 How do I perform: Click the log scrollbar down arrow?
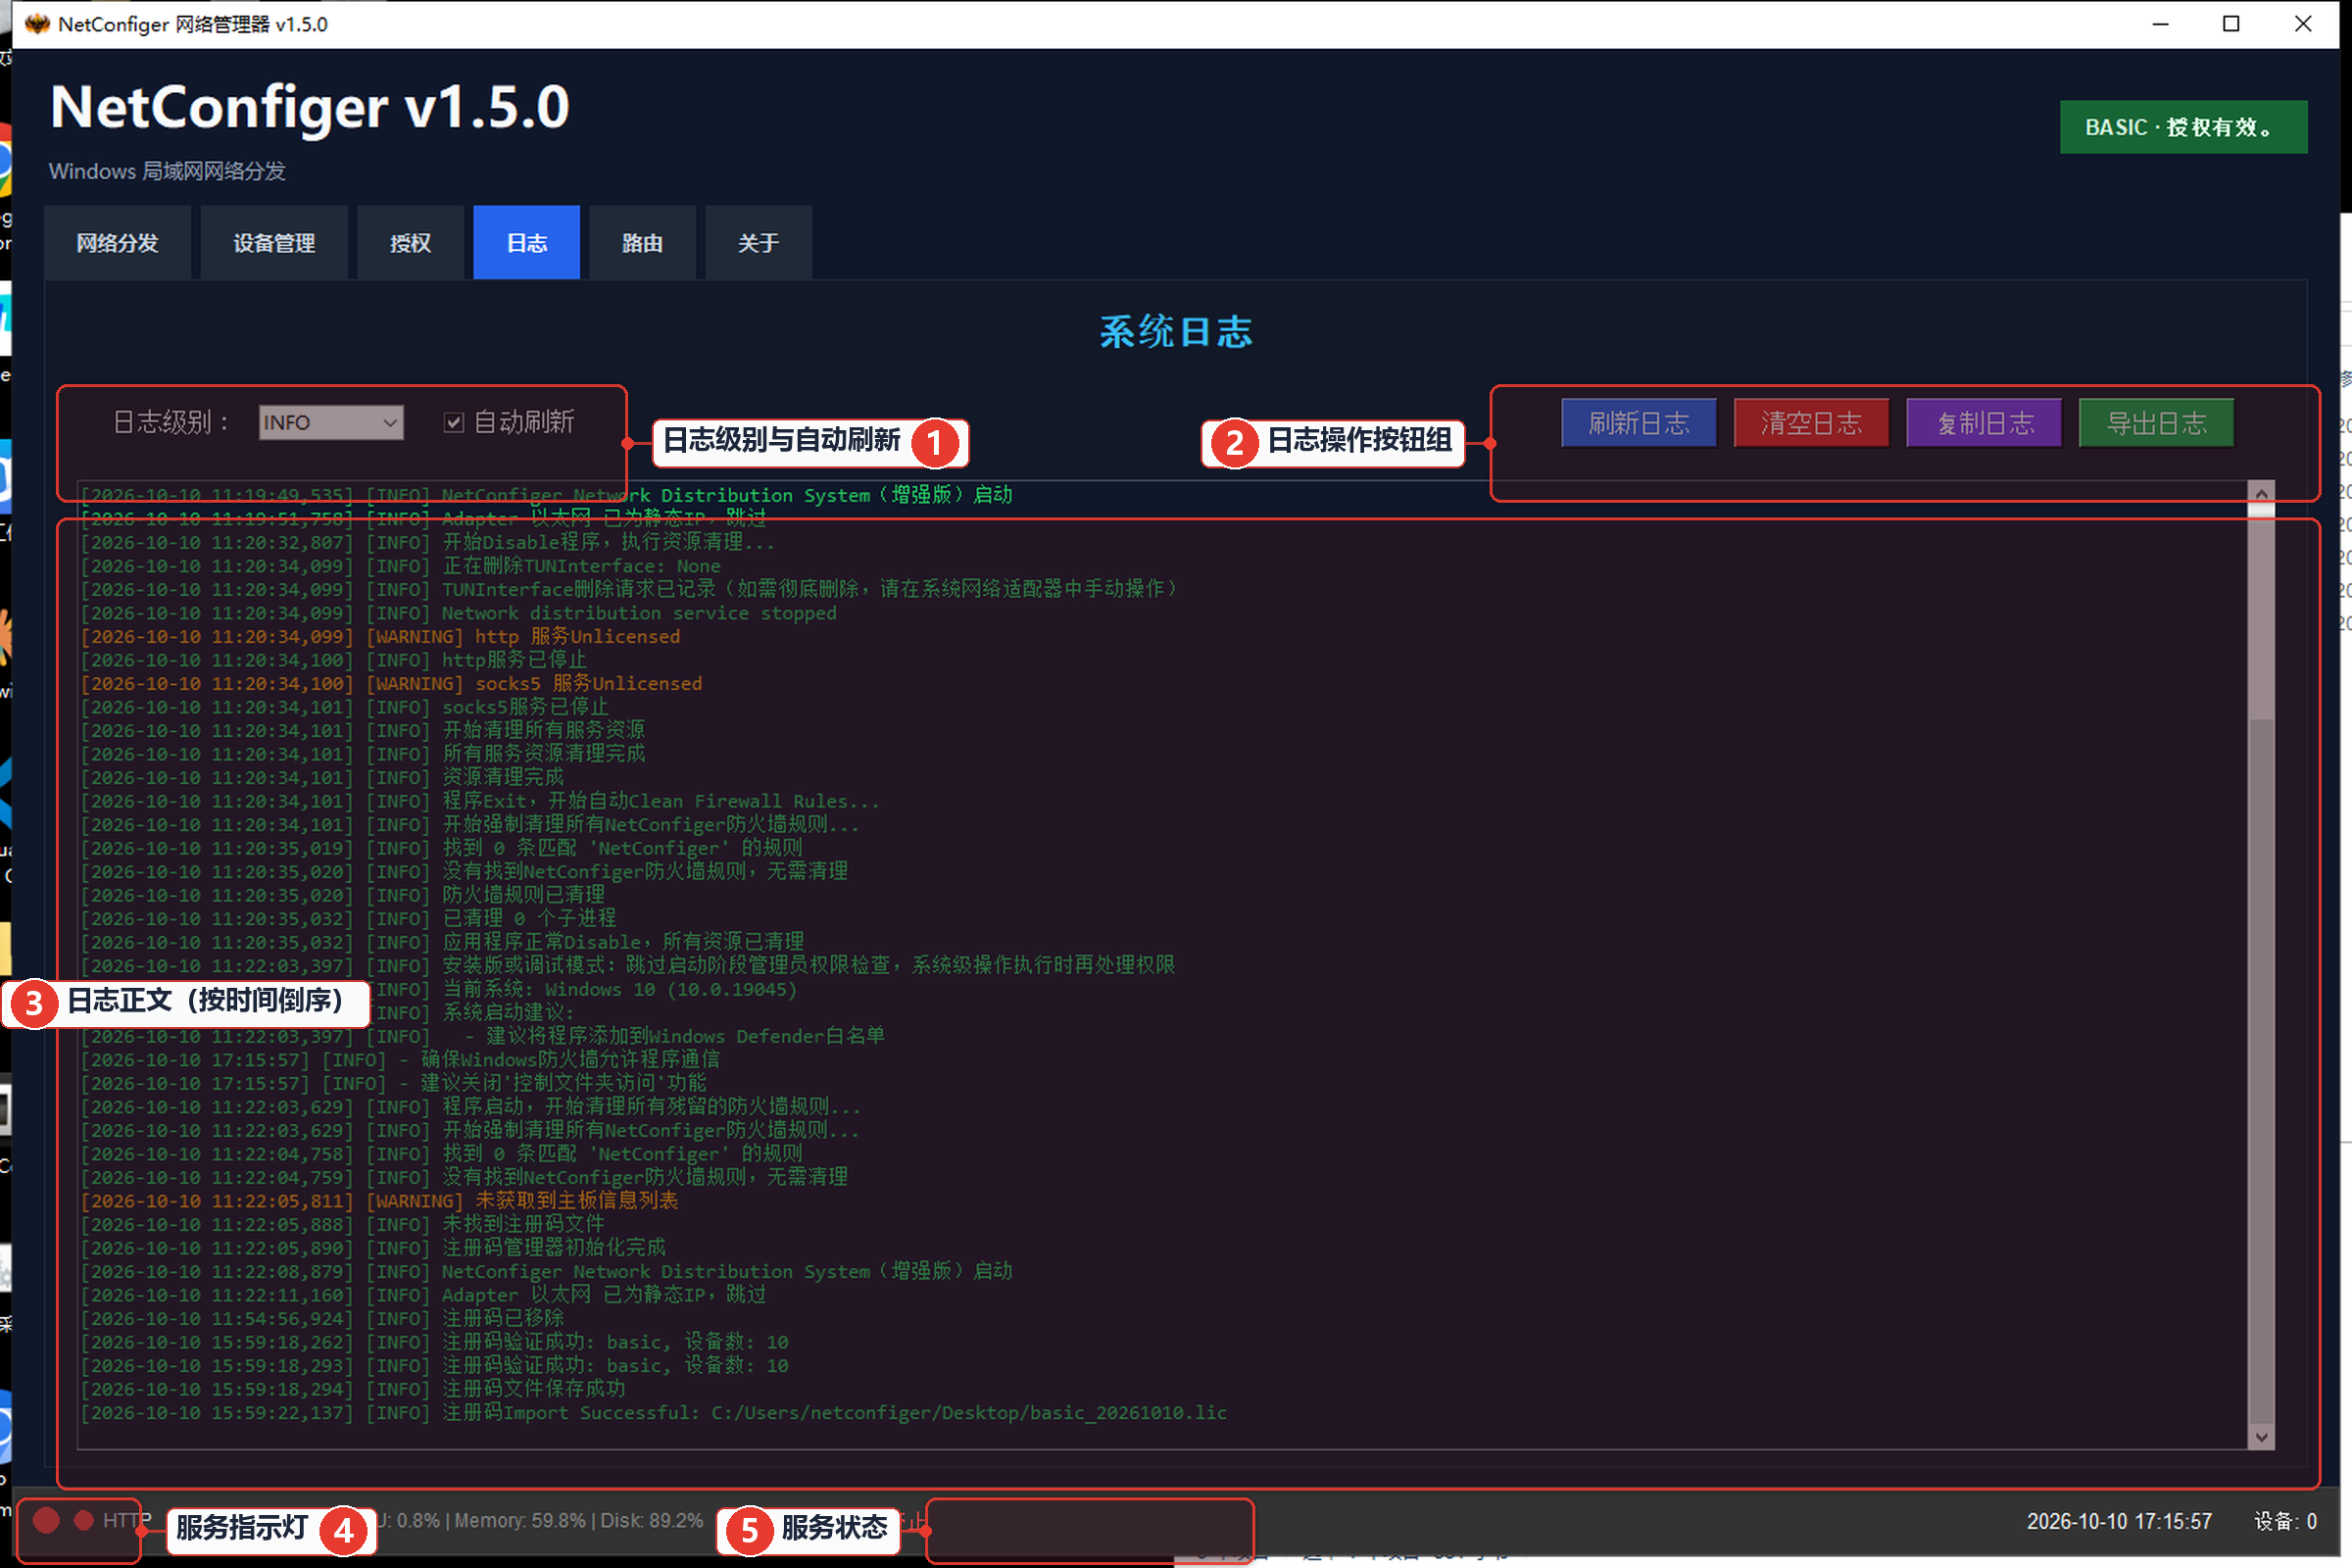point(2261,1437)
